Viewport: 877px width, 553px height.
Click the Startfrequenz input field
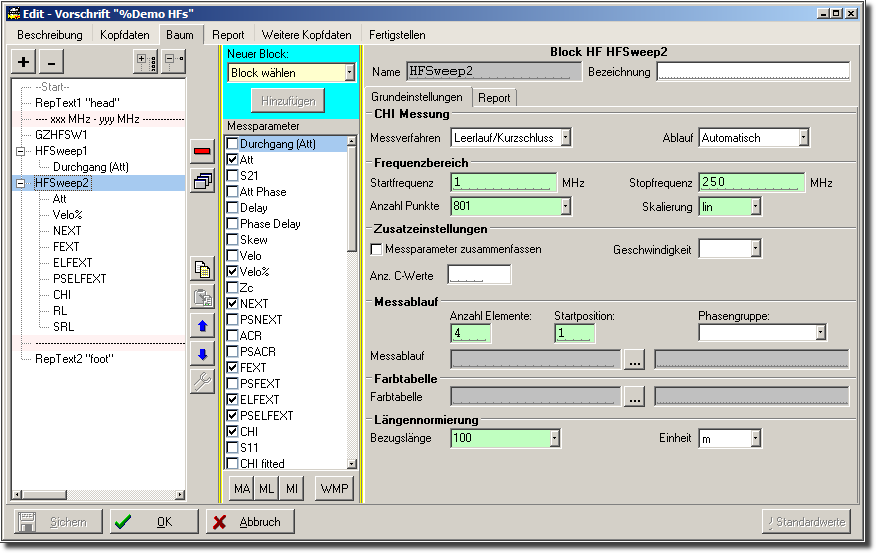(503, 183)
